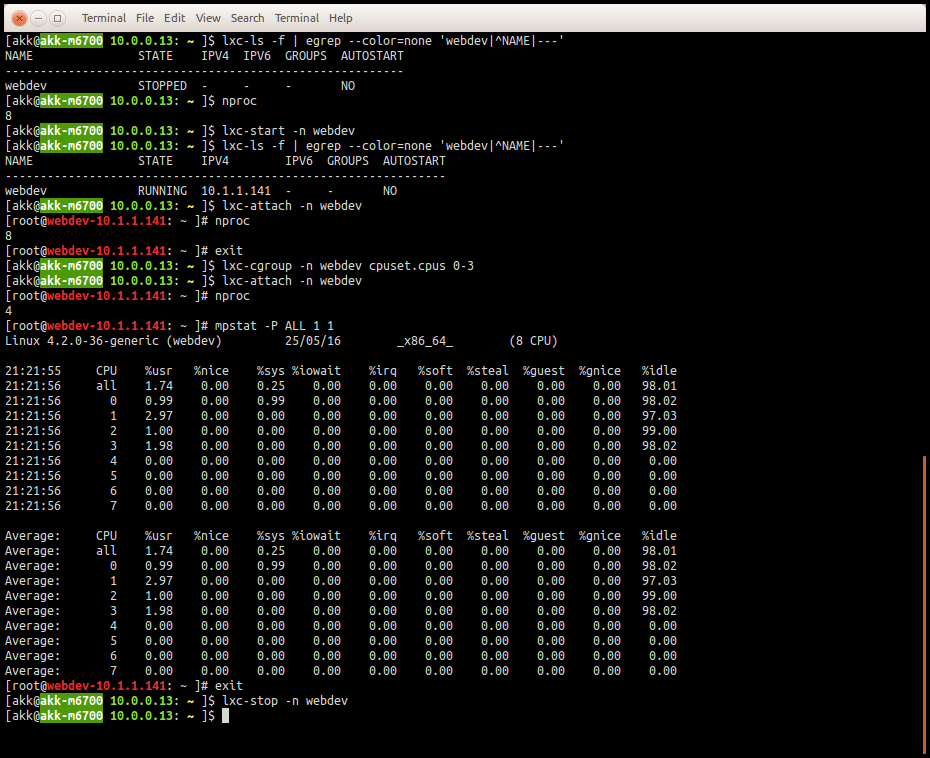Click the nproc output '4'
This screenshot has height=758, width=930.
point(8,310)
